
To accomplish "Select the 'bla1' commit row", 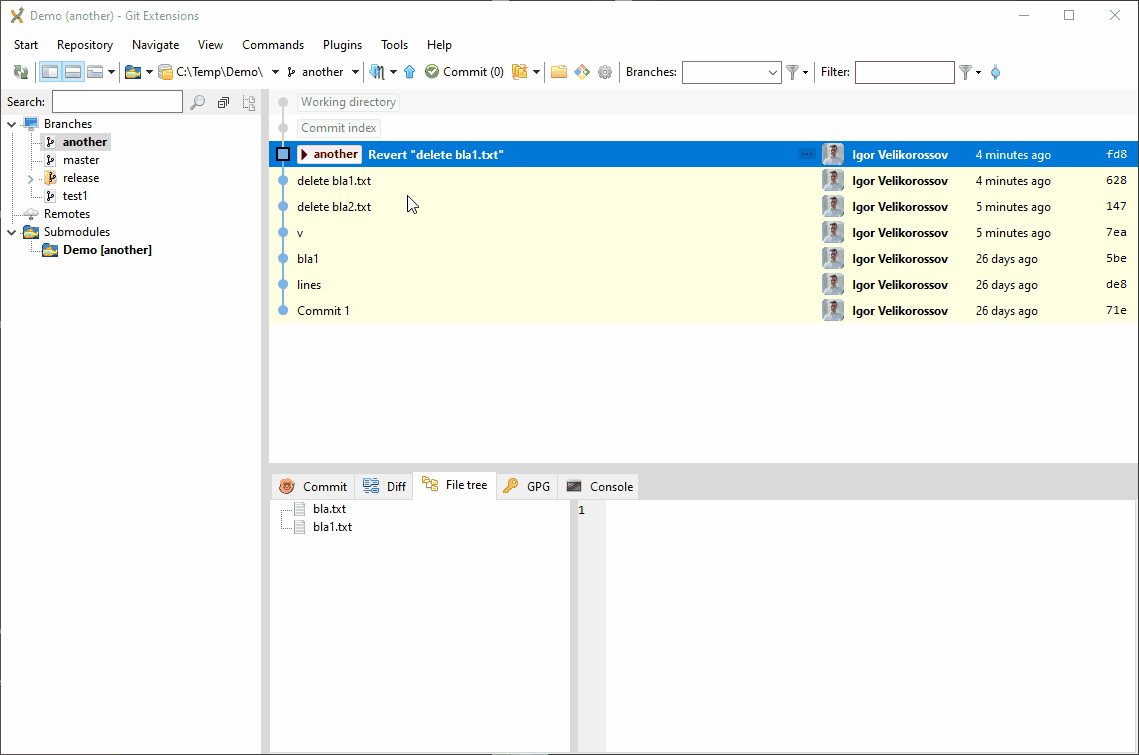I will click(x=703, y=259).
